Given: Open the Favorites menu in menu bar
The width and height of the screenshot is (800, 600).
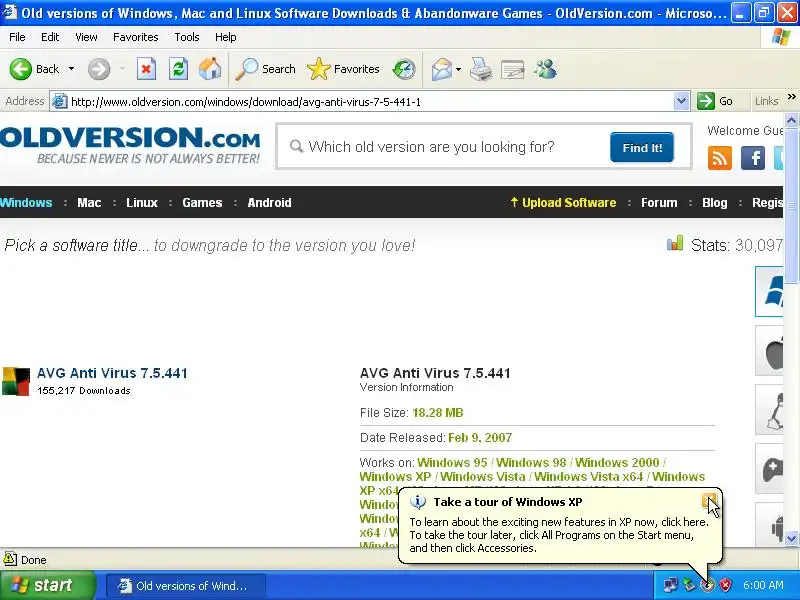Looking at the screenshot, I should (x=136, y=37).
